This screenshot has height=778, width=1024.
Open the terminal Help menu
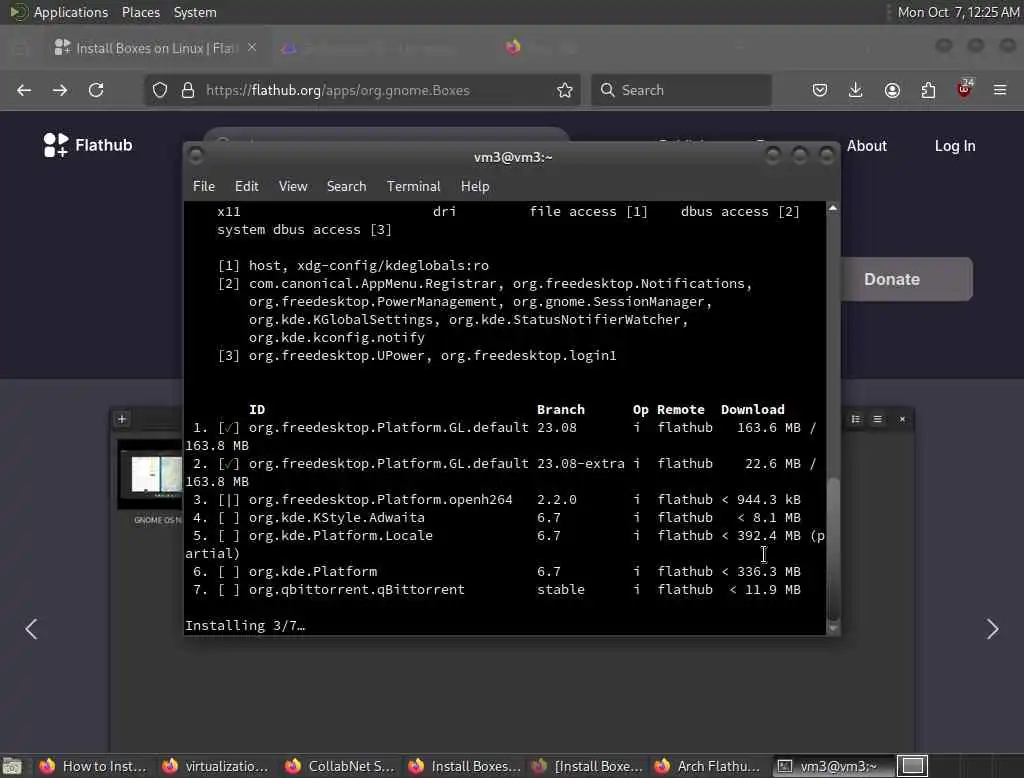click(475, 186)
